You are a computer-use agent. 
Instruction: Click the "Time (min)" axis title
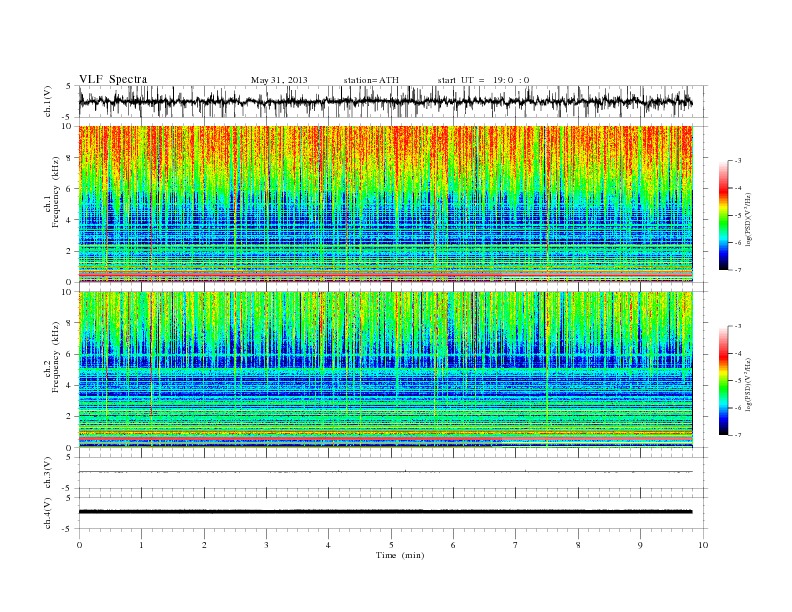400,555
